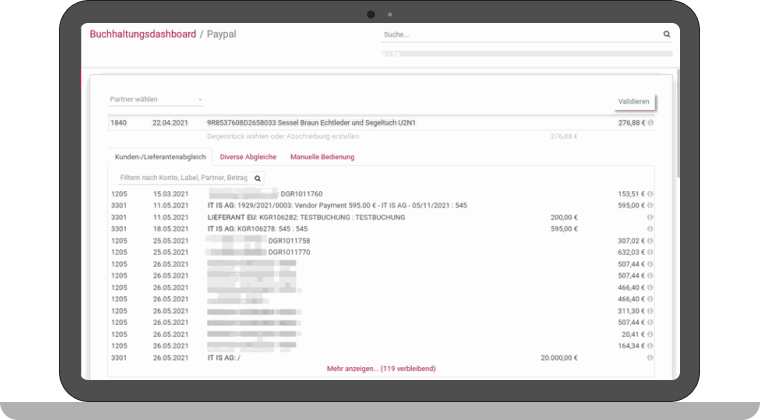Image resolution: width=760 pixels, height=420 pixels.
Task: Click info icon beside 153,51 € entry
Action: tap(650, 193)
